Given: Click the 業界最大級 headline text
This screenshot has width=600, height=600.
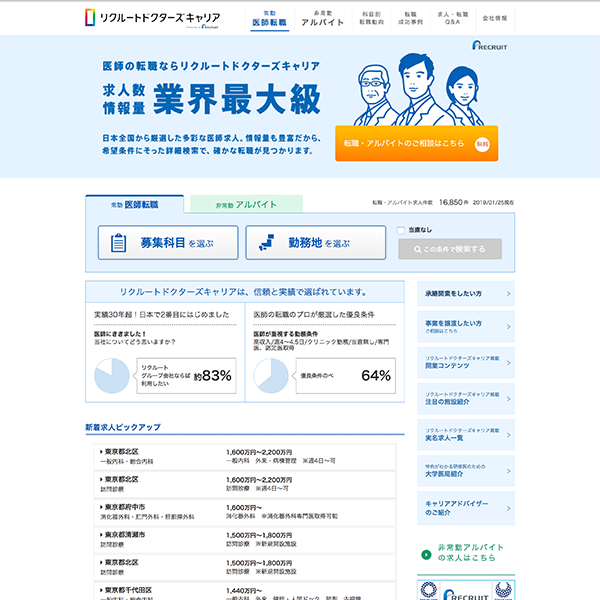Looking at the screenshot, I should pos(237,99).
